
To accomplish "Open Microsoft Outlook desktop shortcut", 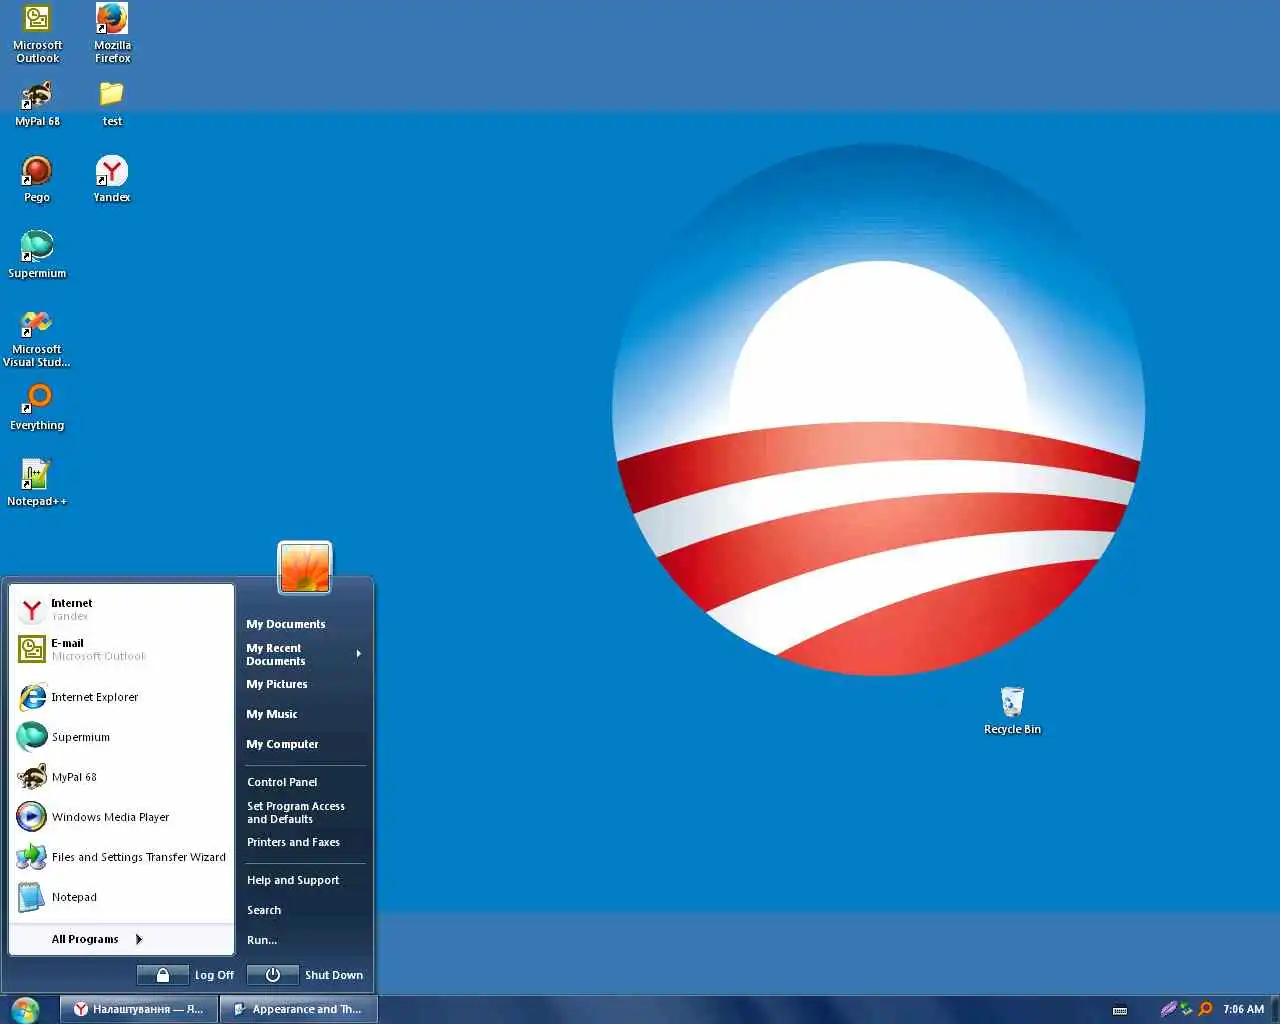I will [37, 33].
